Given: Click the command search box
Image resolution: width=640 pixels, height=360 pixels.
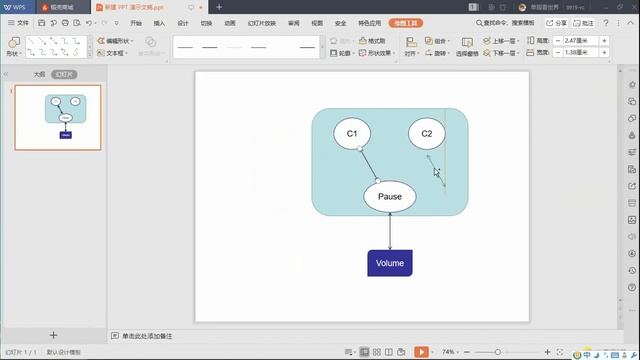Looking at the screenshot, I should [505, 23].
